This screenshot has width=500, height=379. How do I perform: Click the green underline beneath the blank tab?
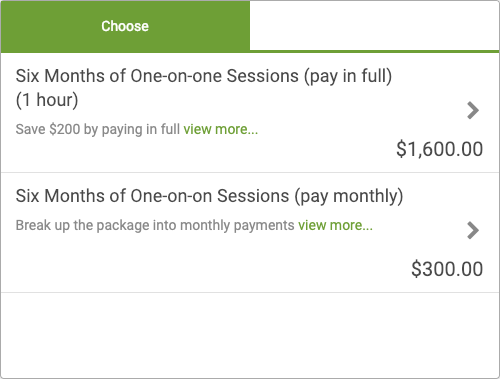pyautogui.click(x=374, y=52)
